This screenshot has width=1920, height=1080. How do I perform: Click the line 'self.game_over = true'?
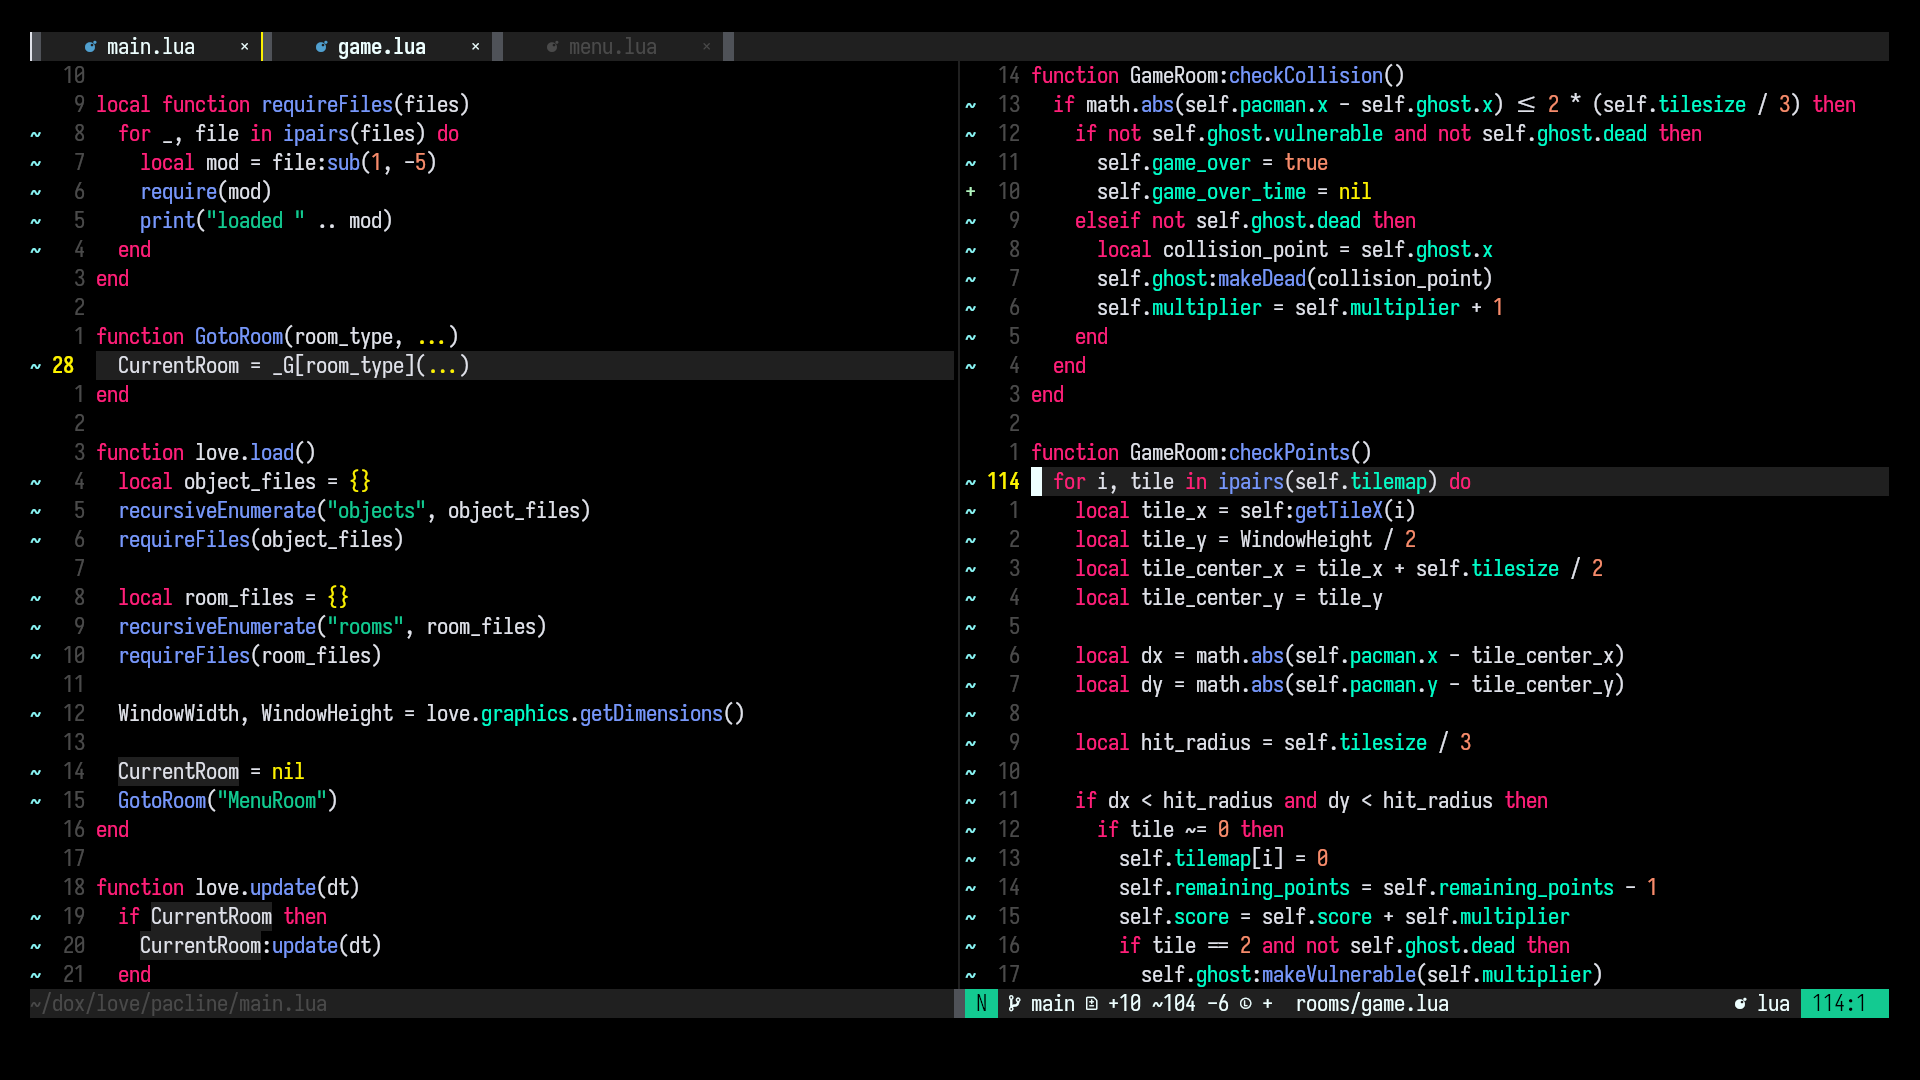(1213, 163)
